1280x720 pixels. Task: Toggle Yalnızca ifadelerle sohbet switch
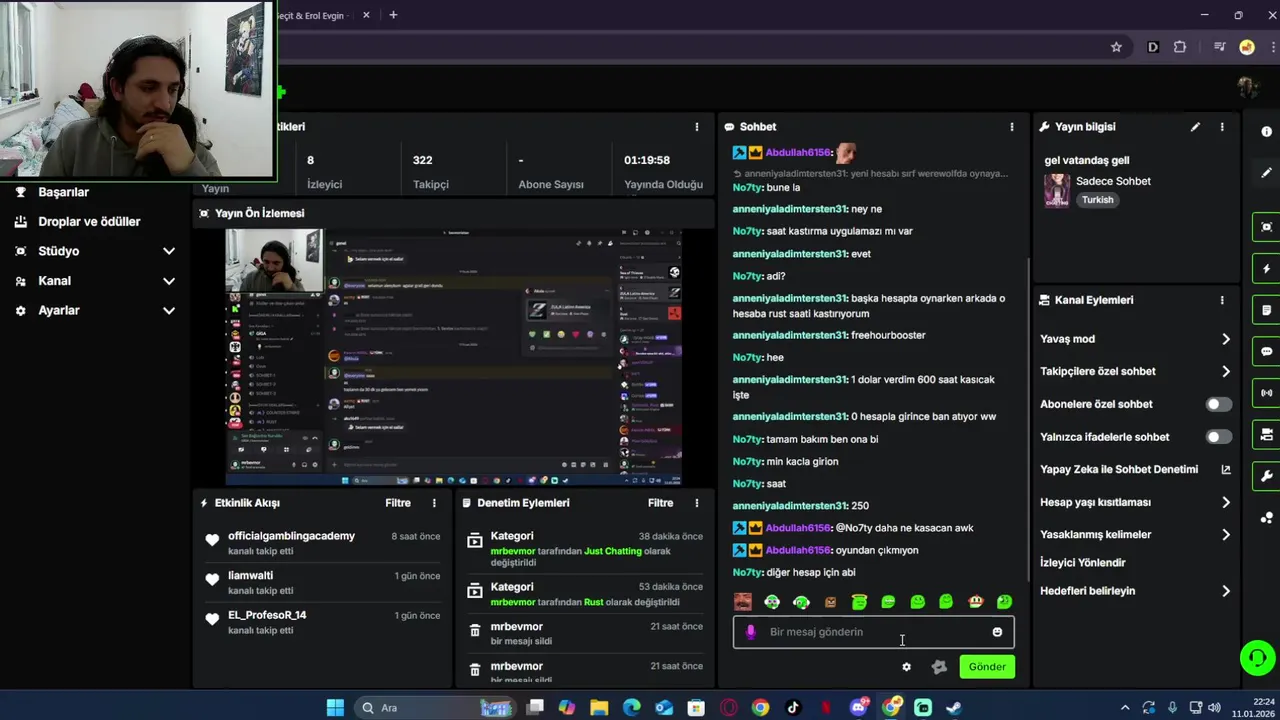pyautogui.click(x=1218, y=437)
